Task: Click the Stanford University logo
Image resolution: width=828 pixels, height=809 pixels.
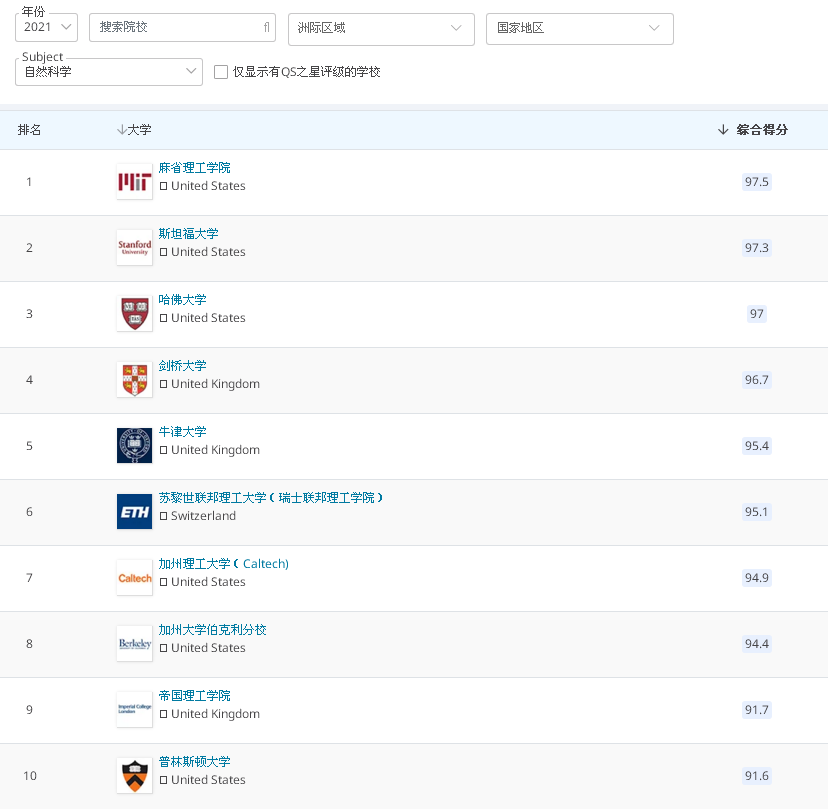Action: [x=135, y=248]
